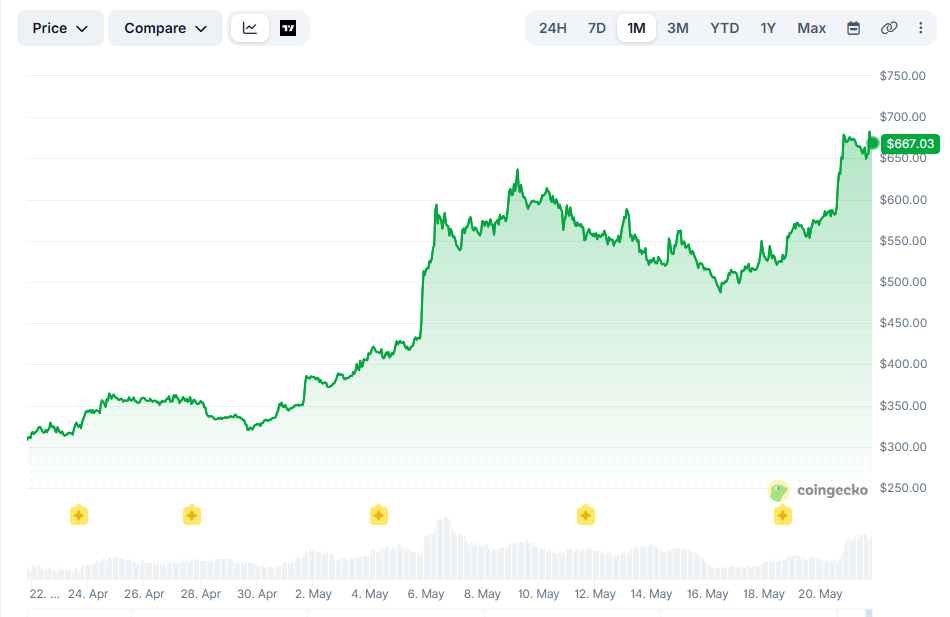Click the 2. May date label
The image size is (950, 617).
click(313, 594)
